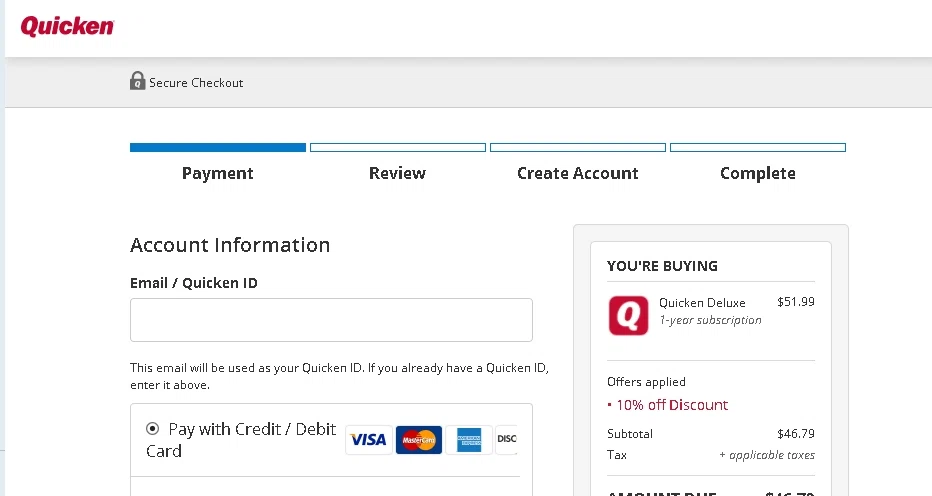
Task: Click the MasterCard icon
Action: coord(419,440)
